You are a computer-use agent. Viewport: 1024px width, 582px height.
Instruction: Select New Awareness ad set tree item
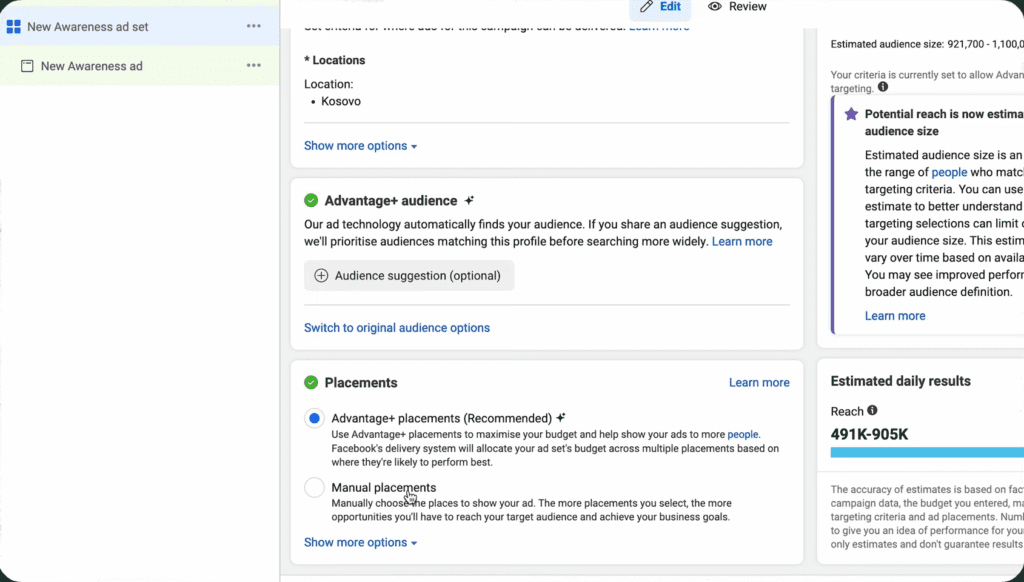coord(88,27)
